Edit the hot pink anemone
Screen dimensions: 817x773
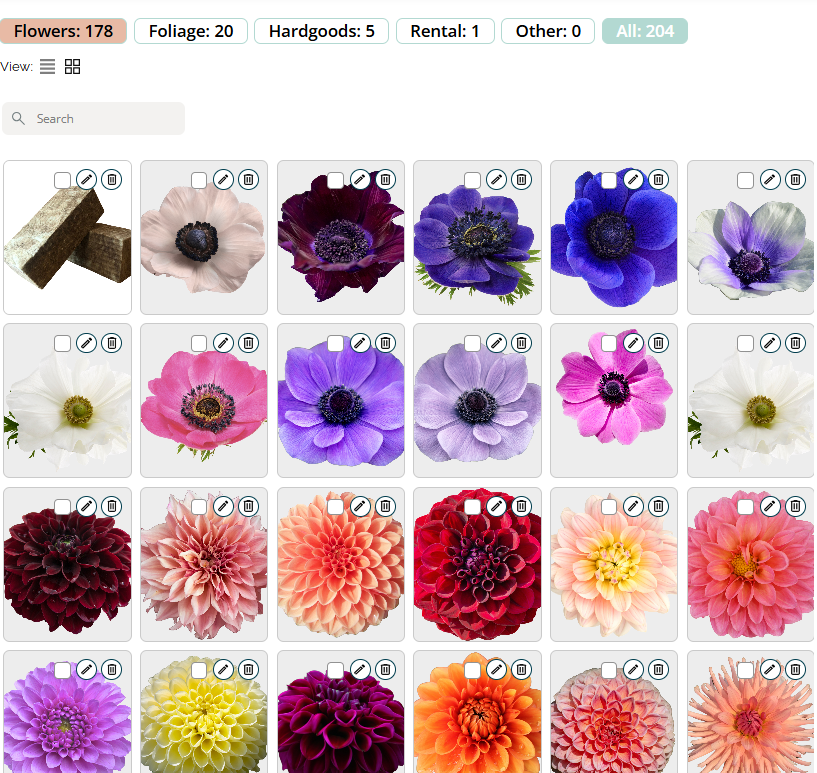coord(223,343)
